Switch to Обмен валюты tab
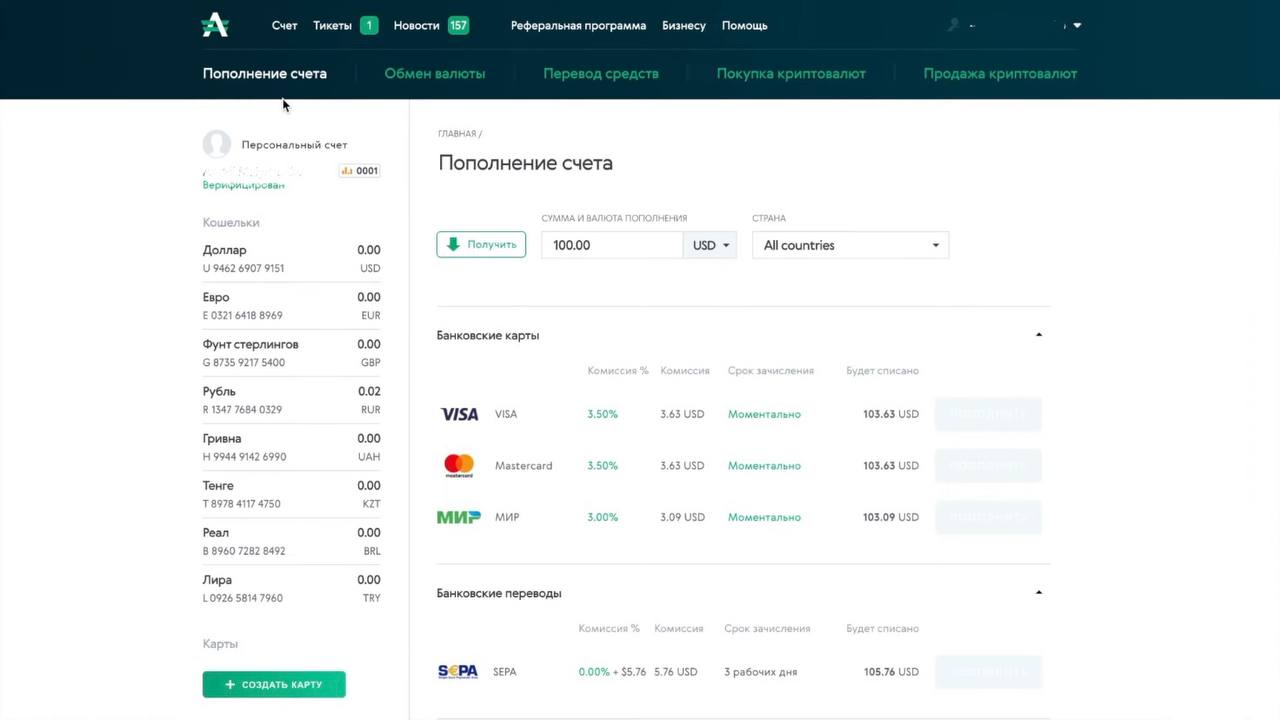1280x720 pixels. [435, 73]
